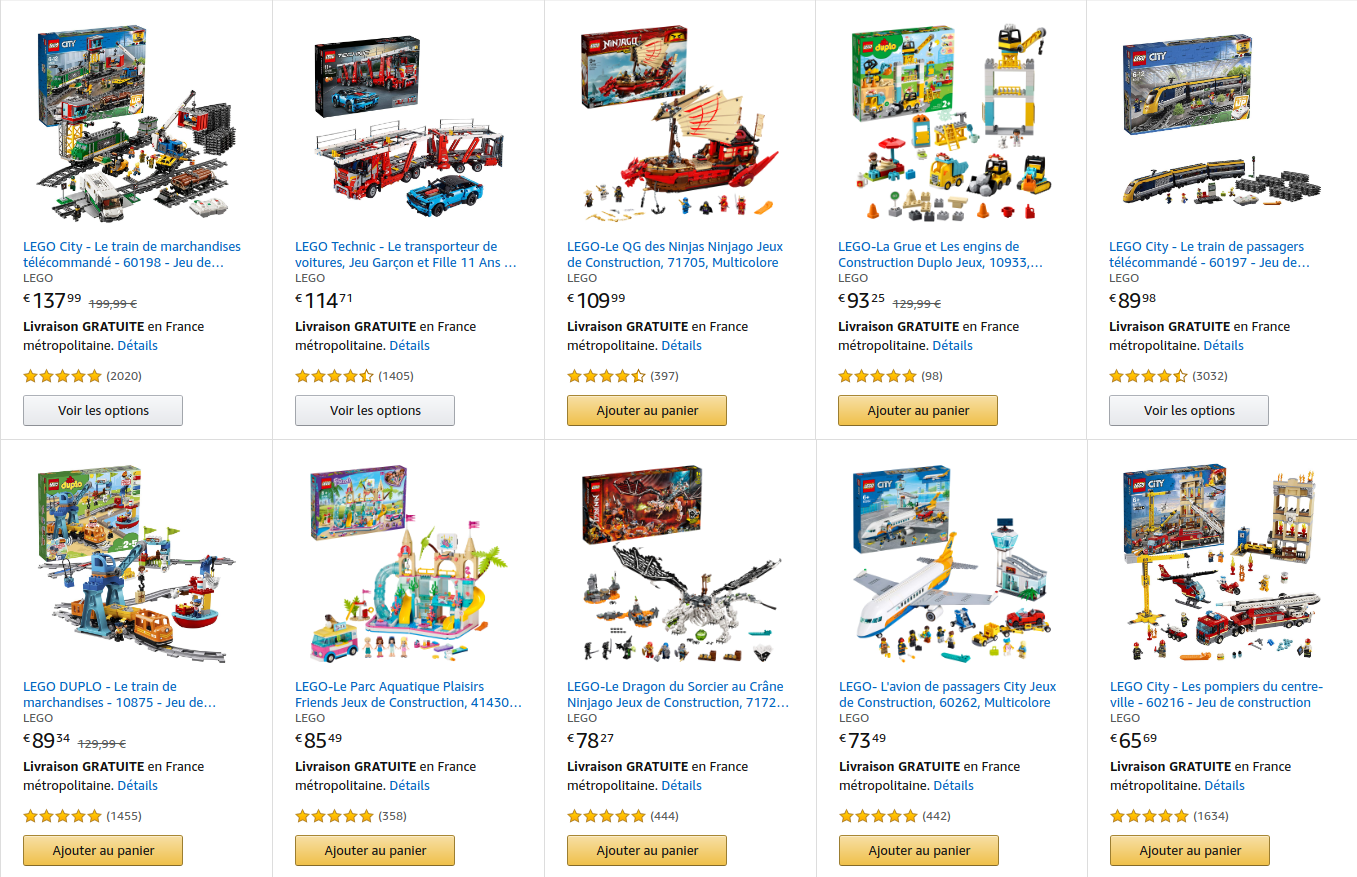
Task: Open the Ninjago QG des Ninjas ship image
Action: point(679,122)
